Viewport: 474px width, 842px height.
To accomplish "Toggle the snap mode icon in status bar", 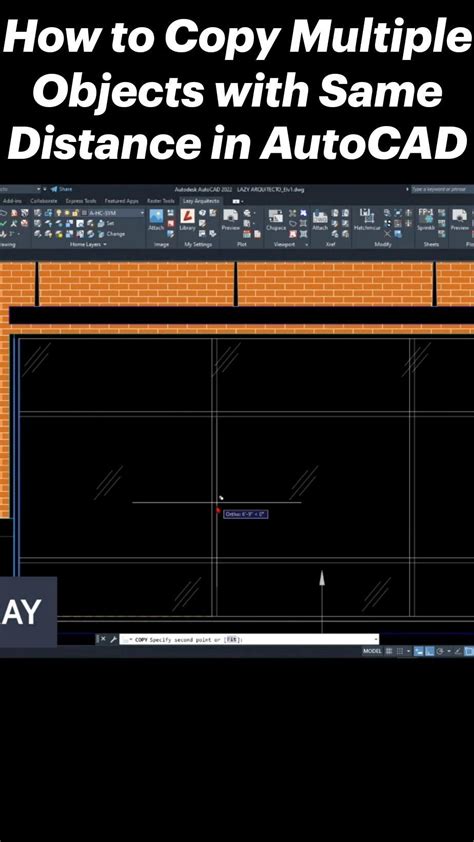I will click(400, 651).
